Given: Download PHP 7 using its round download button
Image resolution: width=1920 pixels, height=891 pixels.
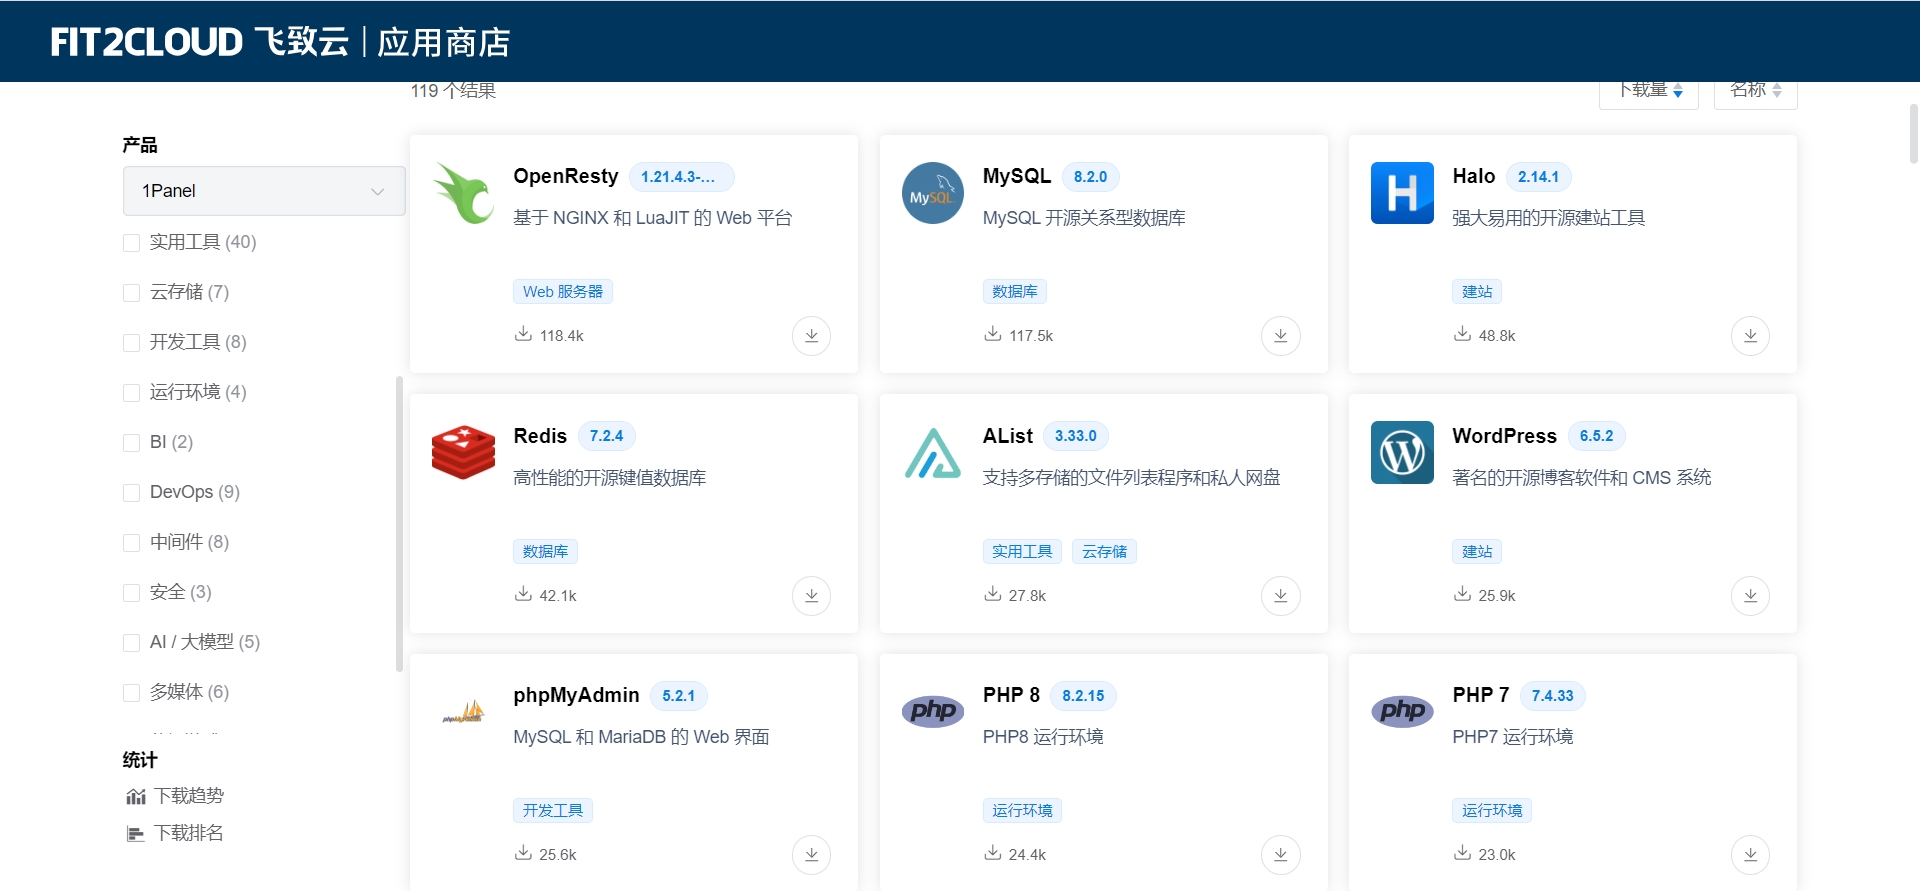Looking at the screenshot, I should [x=1750, y=855].
